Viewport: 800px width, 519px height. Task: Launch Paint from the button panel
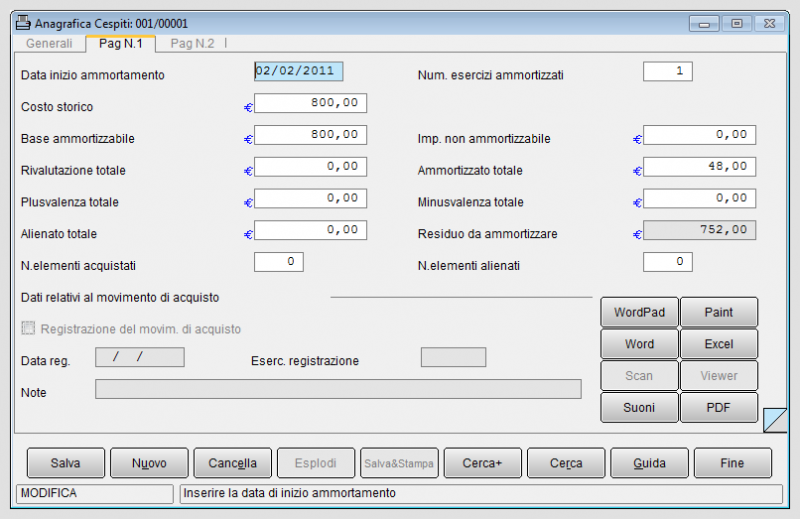[x=719, y=312]
